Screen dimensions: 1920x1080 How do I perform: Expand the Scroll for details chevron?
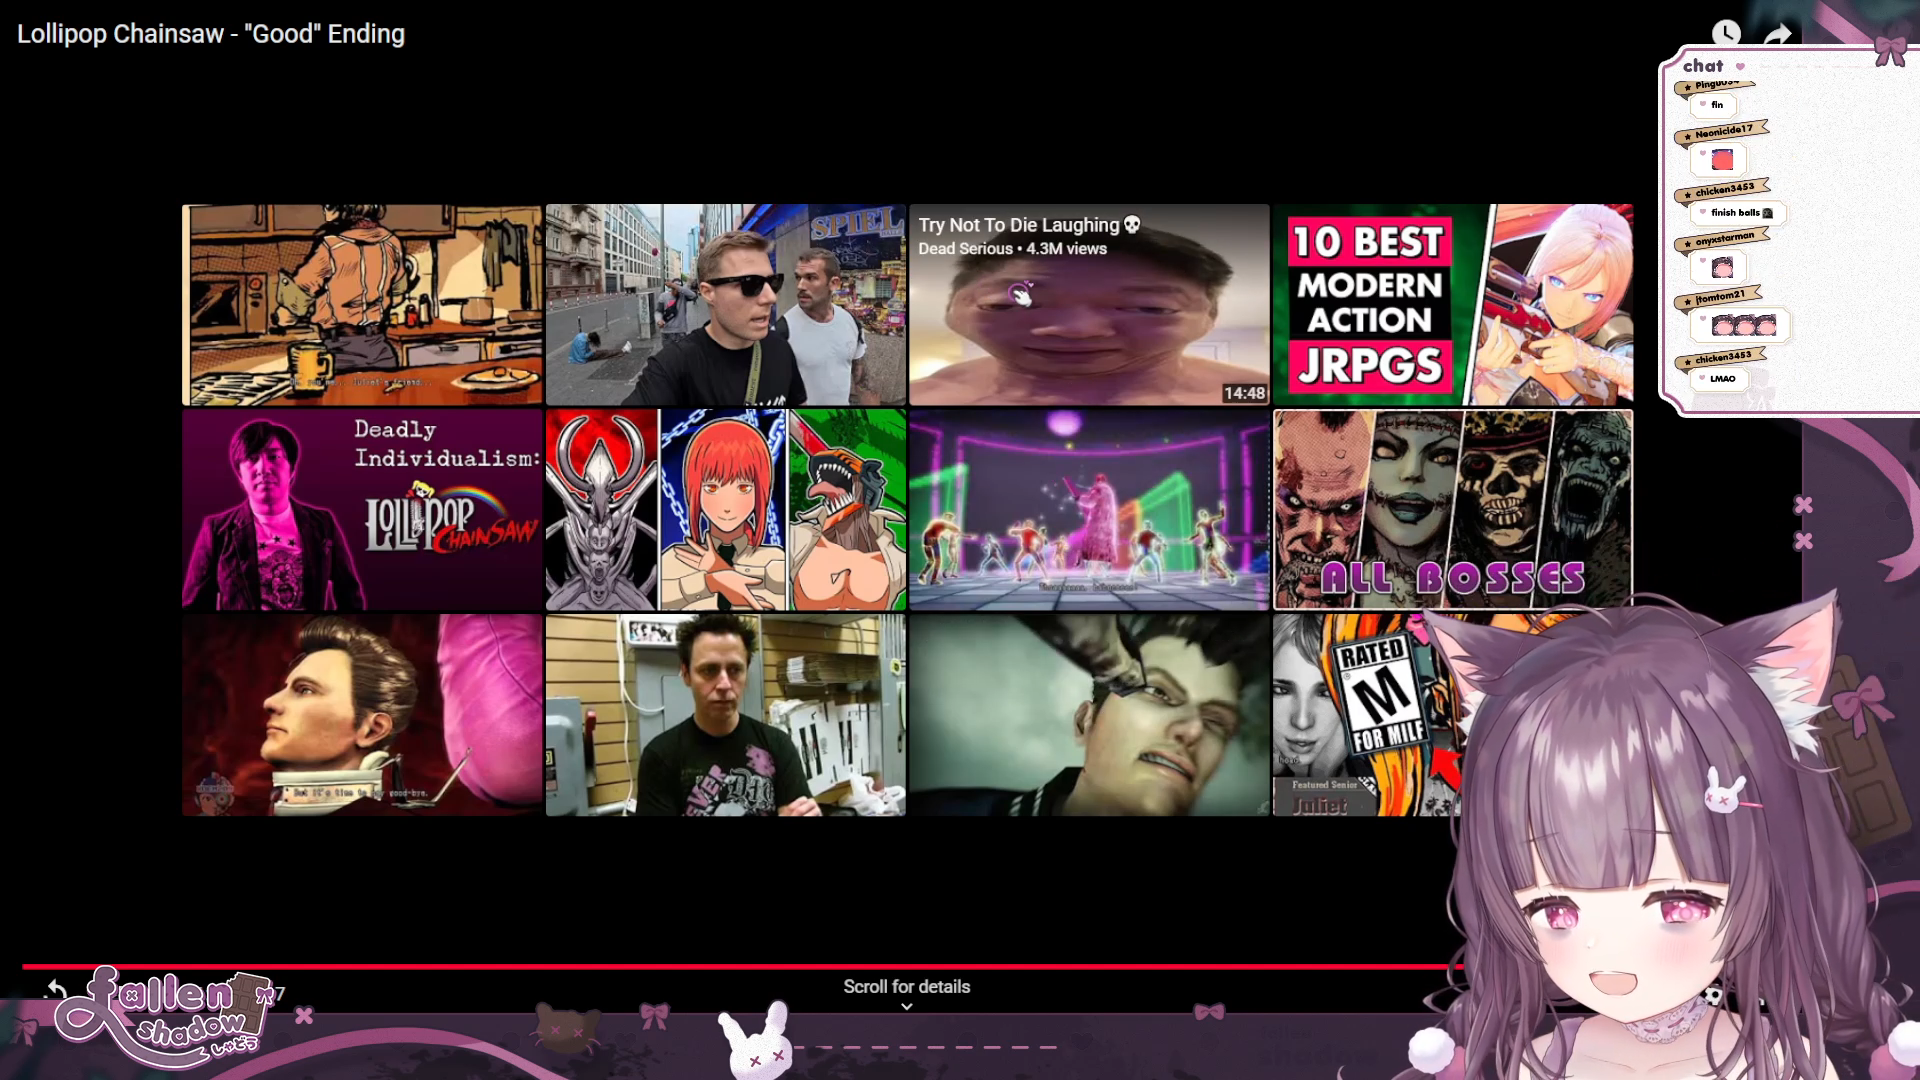[907, 1007]
